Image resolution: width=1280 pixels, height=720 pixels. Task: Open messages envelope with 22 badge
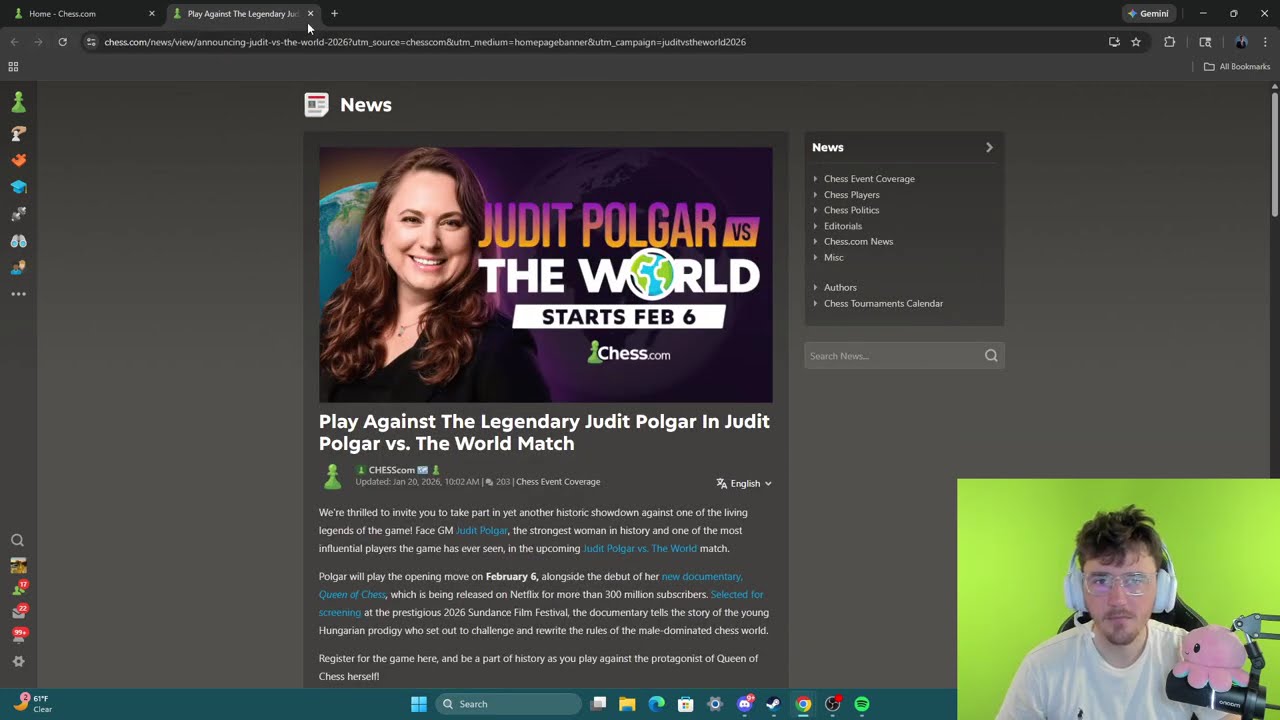[18, 611]
